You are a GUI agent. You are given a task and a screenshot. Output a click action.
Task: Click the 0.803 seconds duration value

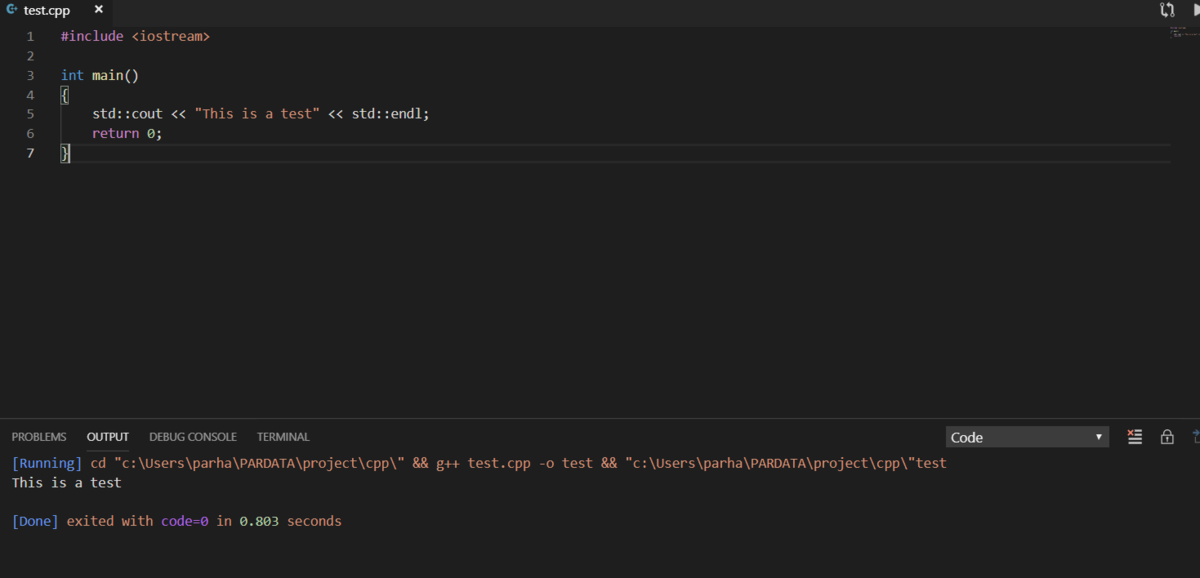click(x=290, y=521)
